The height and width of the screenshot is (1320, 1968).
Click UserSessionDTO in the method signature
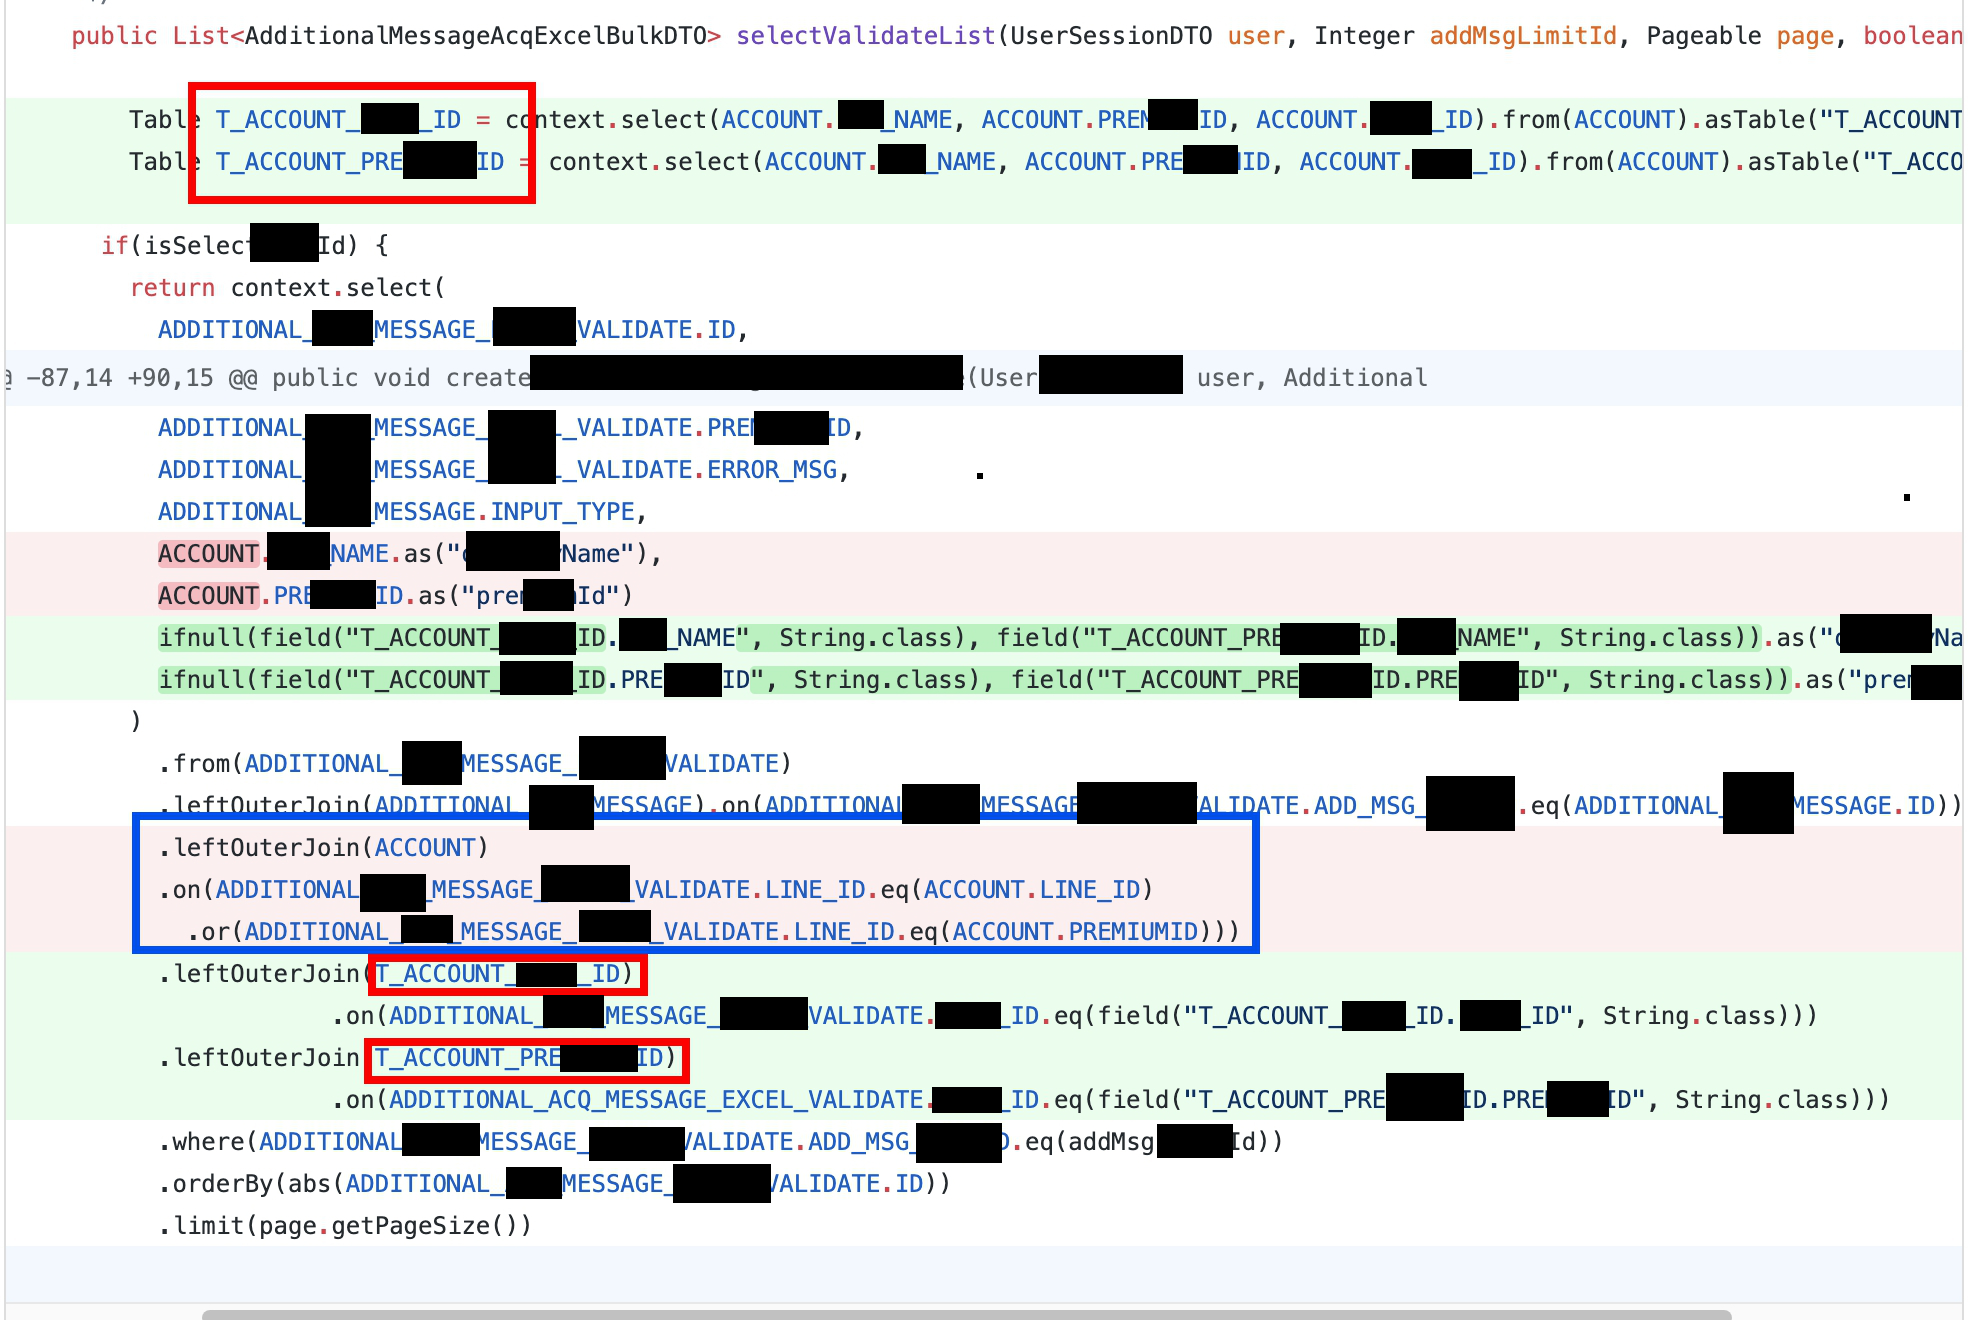[1110, 36]
